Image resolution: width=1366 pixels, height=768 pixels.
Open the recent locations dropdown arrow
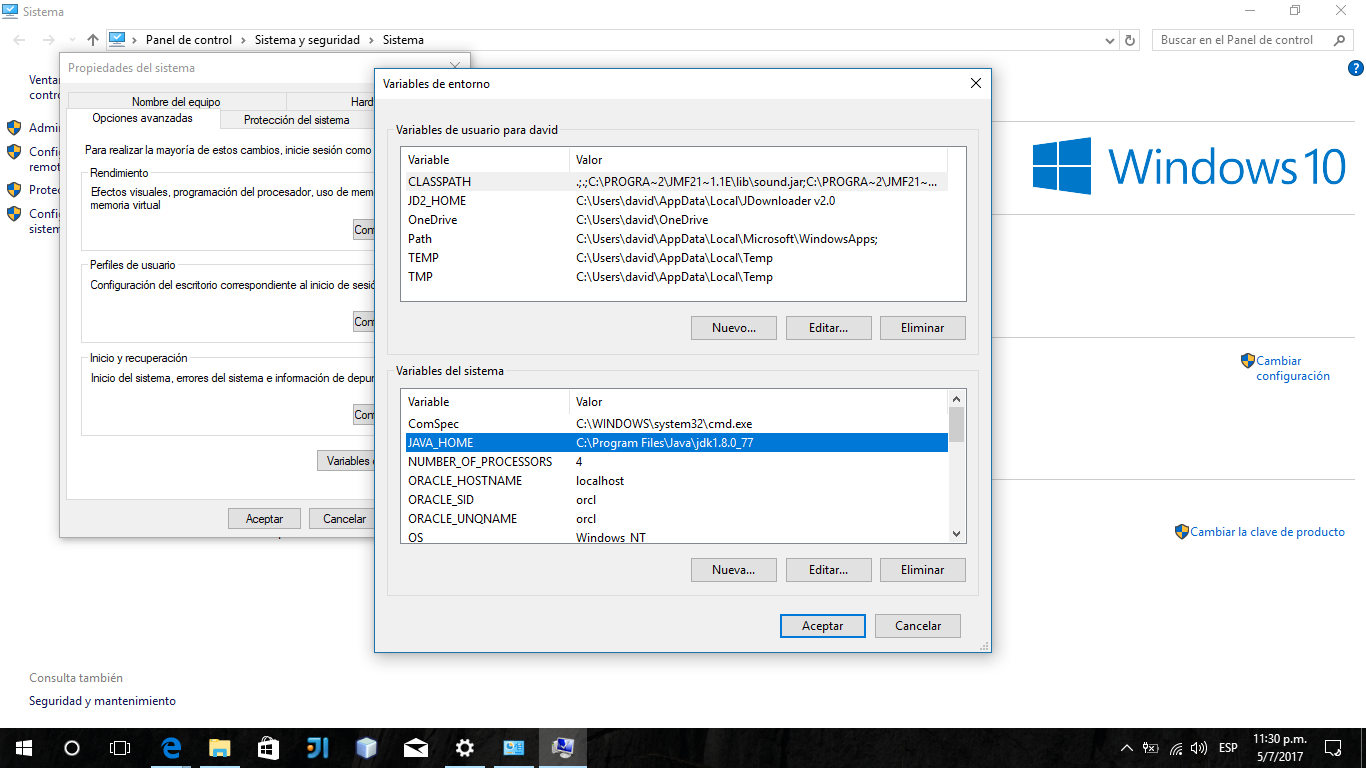[x=71, y=40]
